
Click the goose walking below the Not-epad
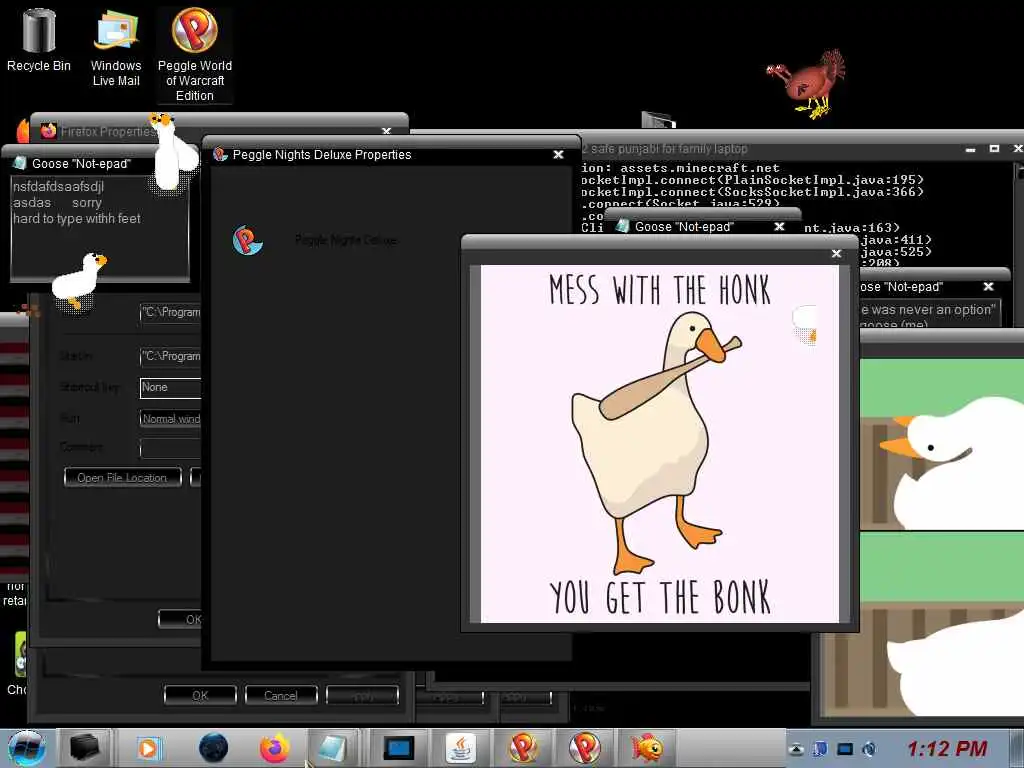coord(80,281)
